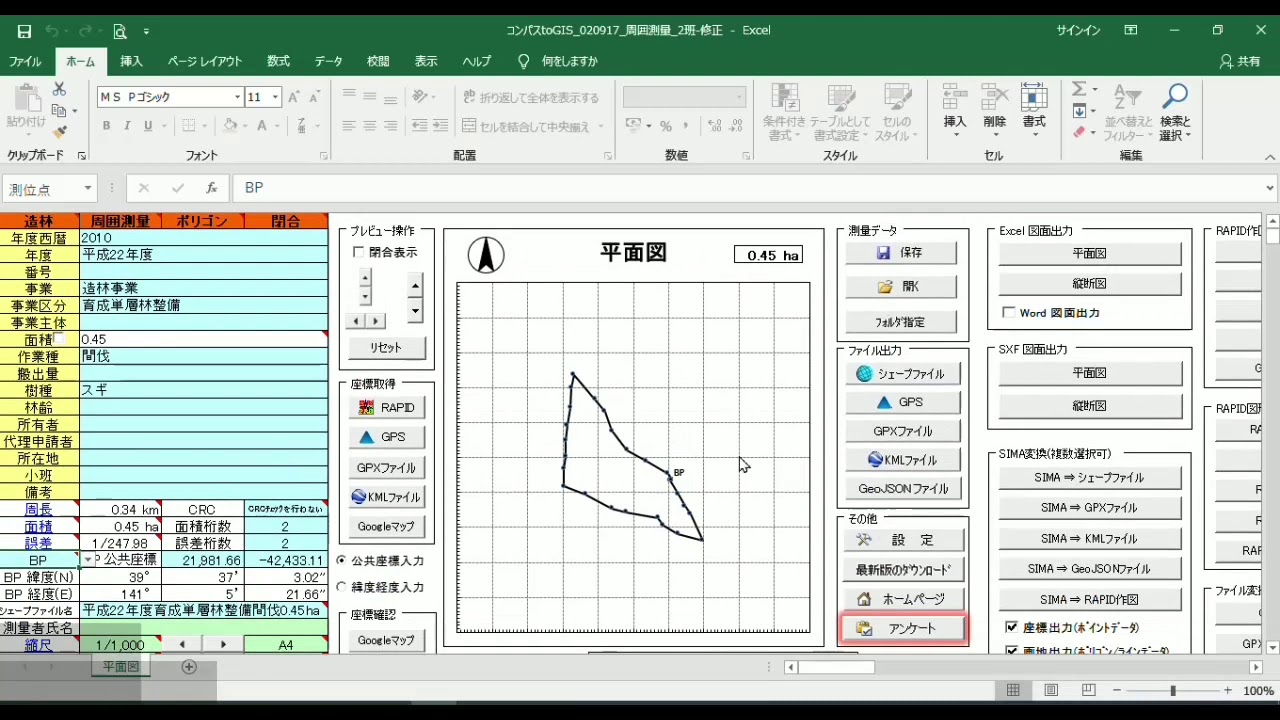The height and width of the screenshot is (720, 1280).
Task: Click the ribbon display options icon
Action: point(1131,31)
